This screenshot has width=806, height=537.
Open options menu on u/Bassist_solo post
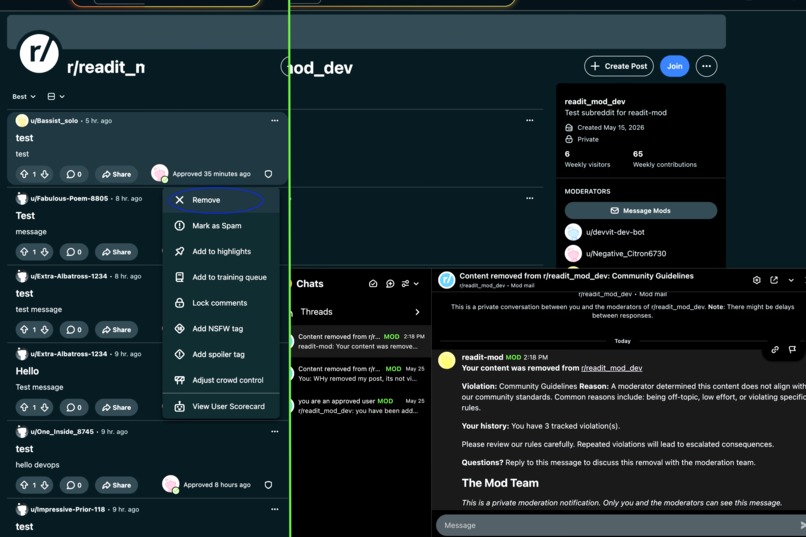(274, 121)
